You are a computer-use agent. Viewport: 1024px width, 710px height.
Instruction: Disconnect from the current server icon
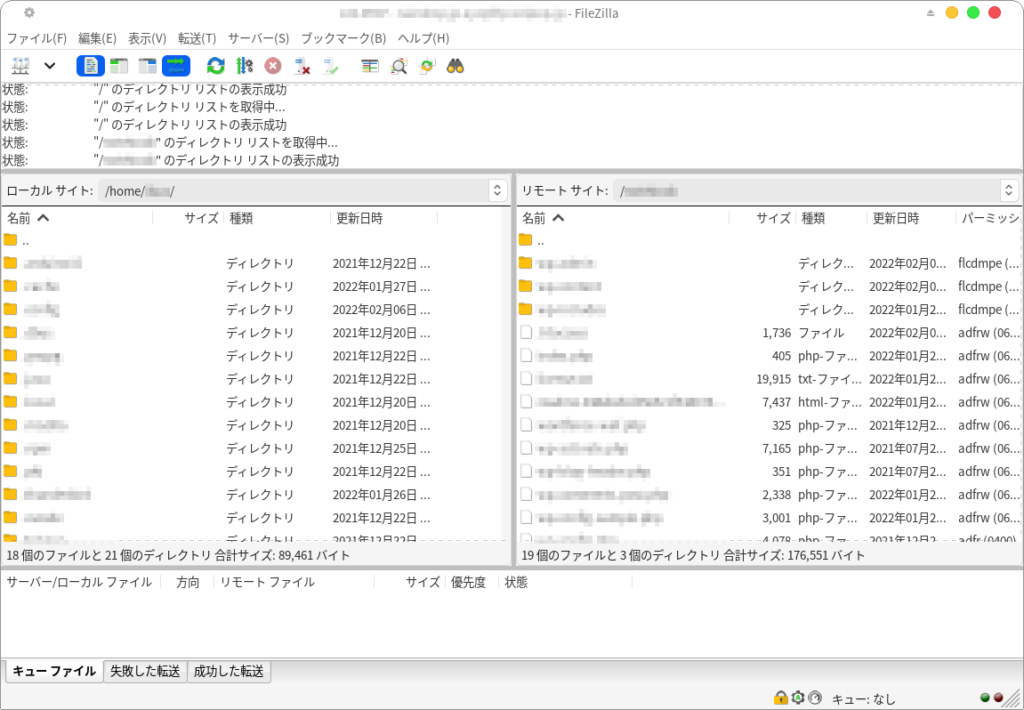tap(302, 66)
